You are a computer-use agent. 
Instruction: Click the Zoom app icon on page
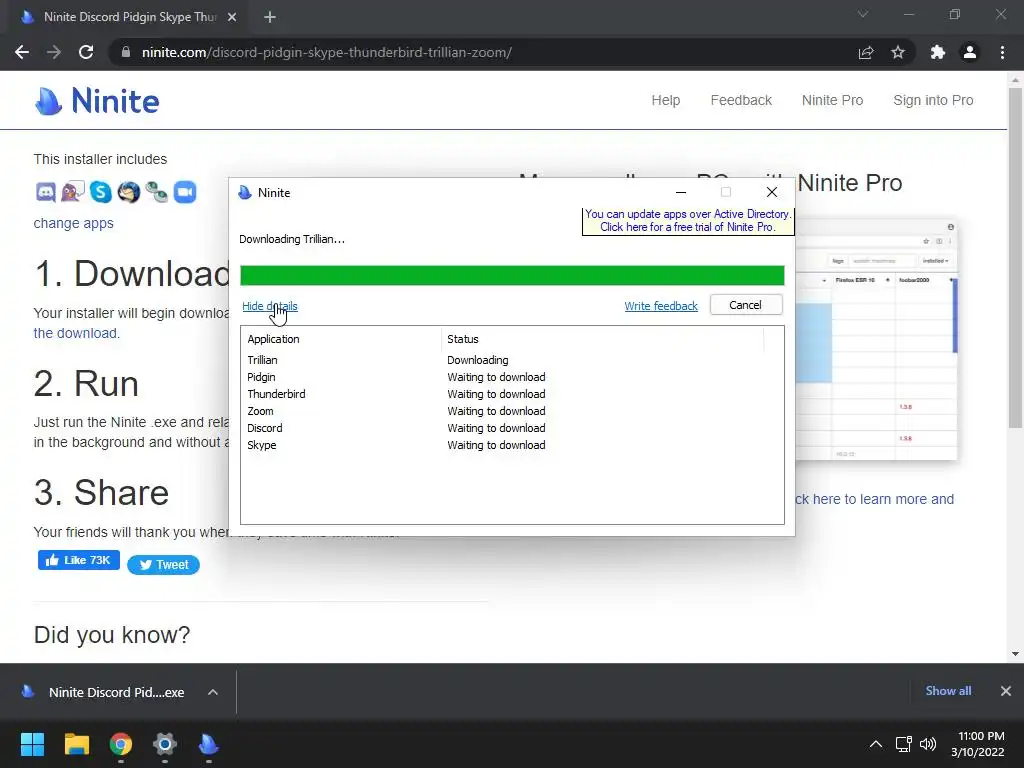(185, 192)
